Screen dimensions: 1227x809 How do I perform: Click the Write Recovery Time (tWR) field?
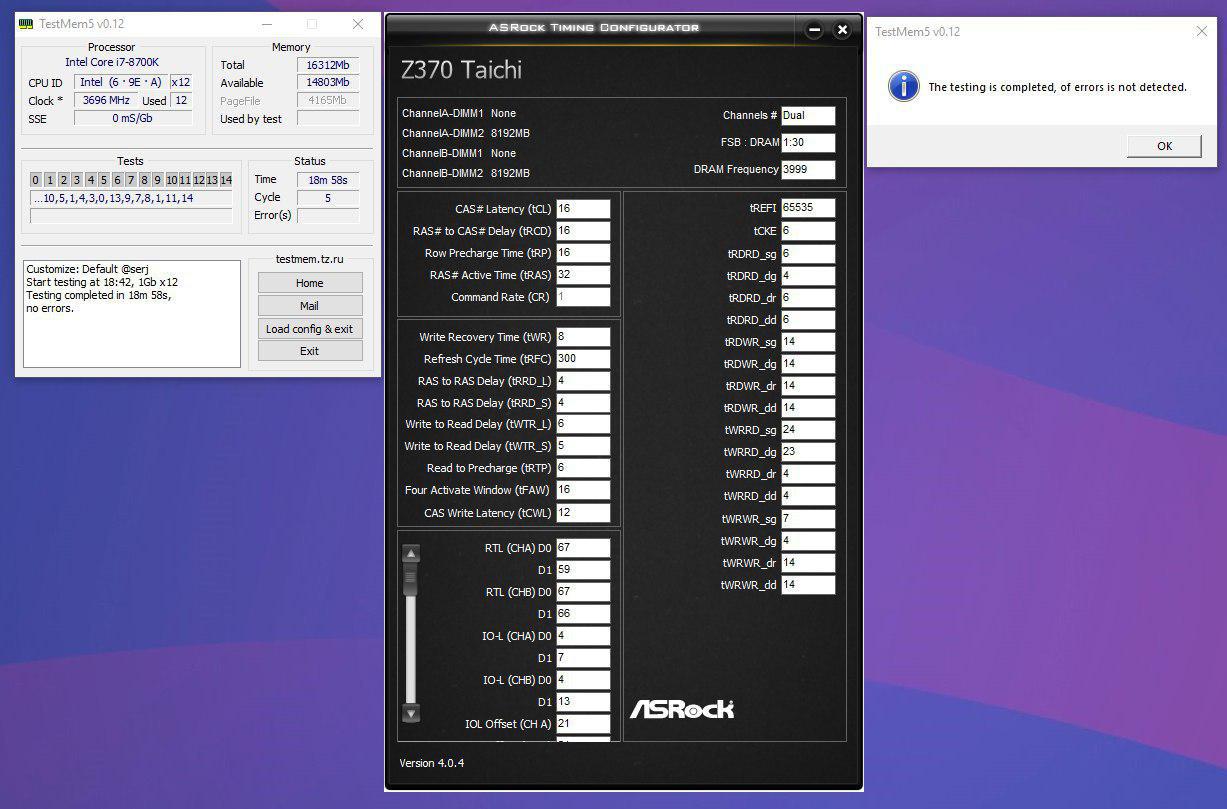(583, 337)
